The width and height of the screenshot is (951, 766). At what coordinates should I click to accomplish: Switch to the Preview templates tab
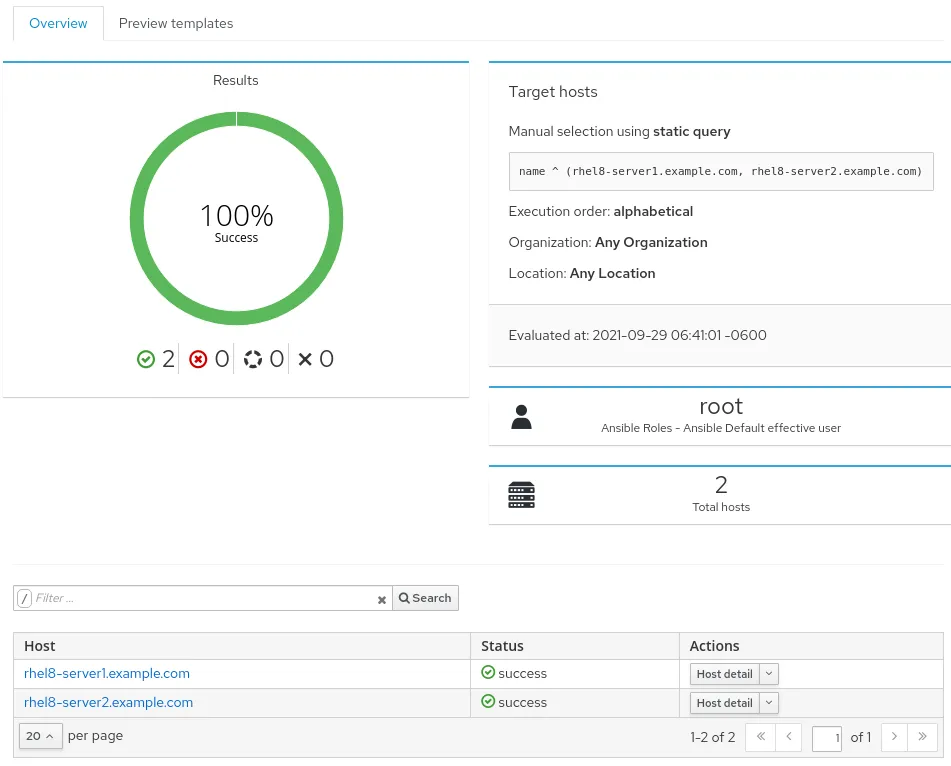176,23
